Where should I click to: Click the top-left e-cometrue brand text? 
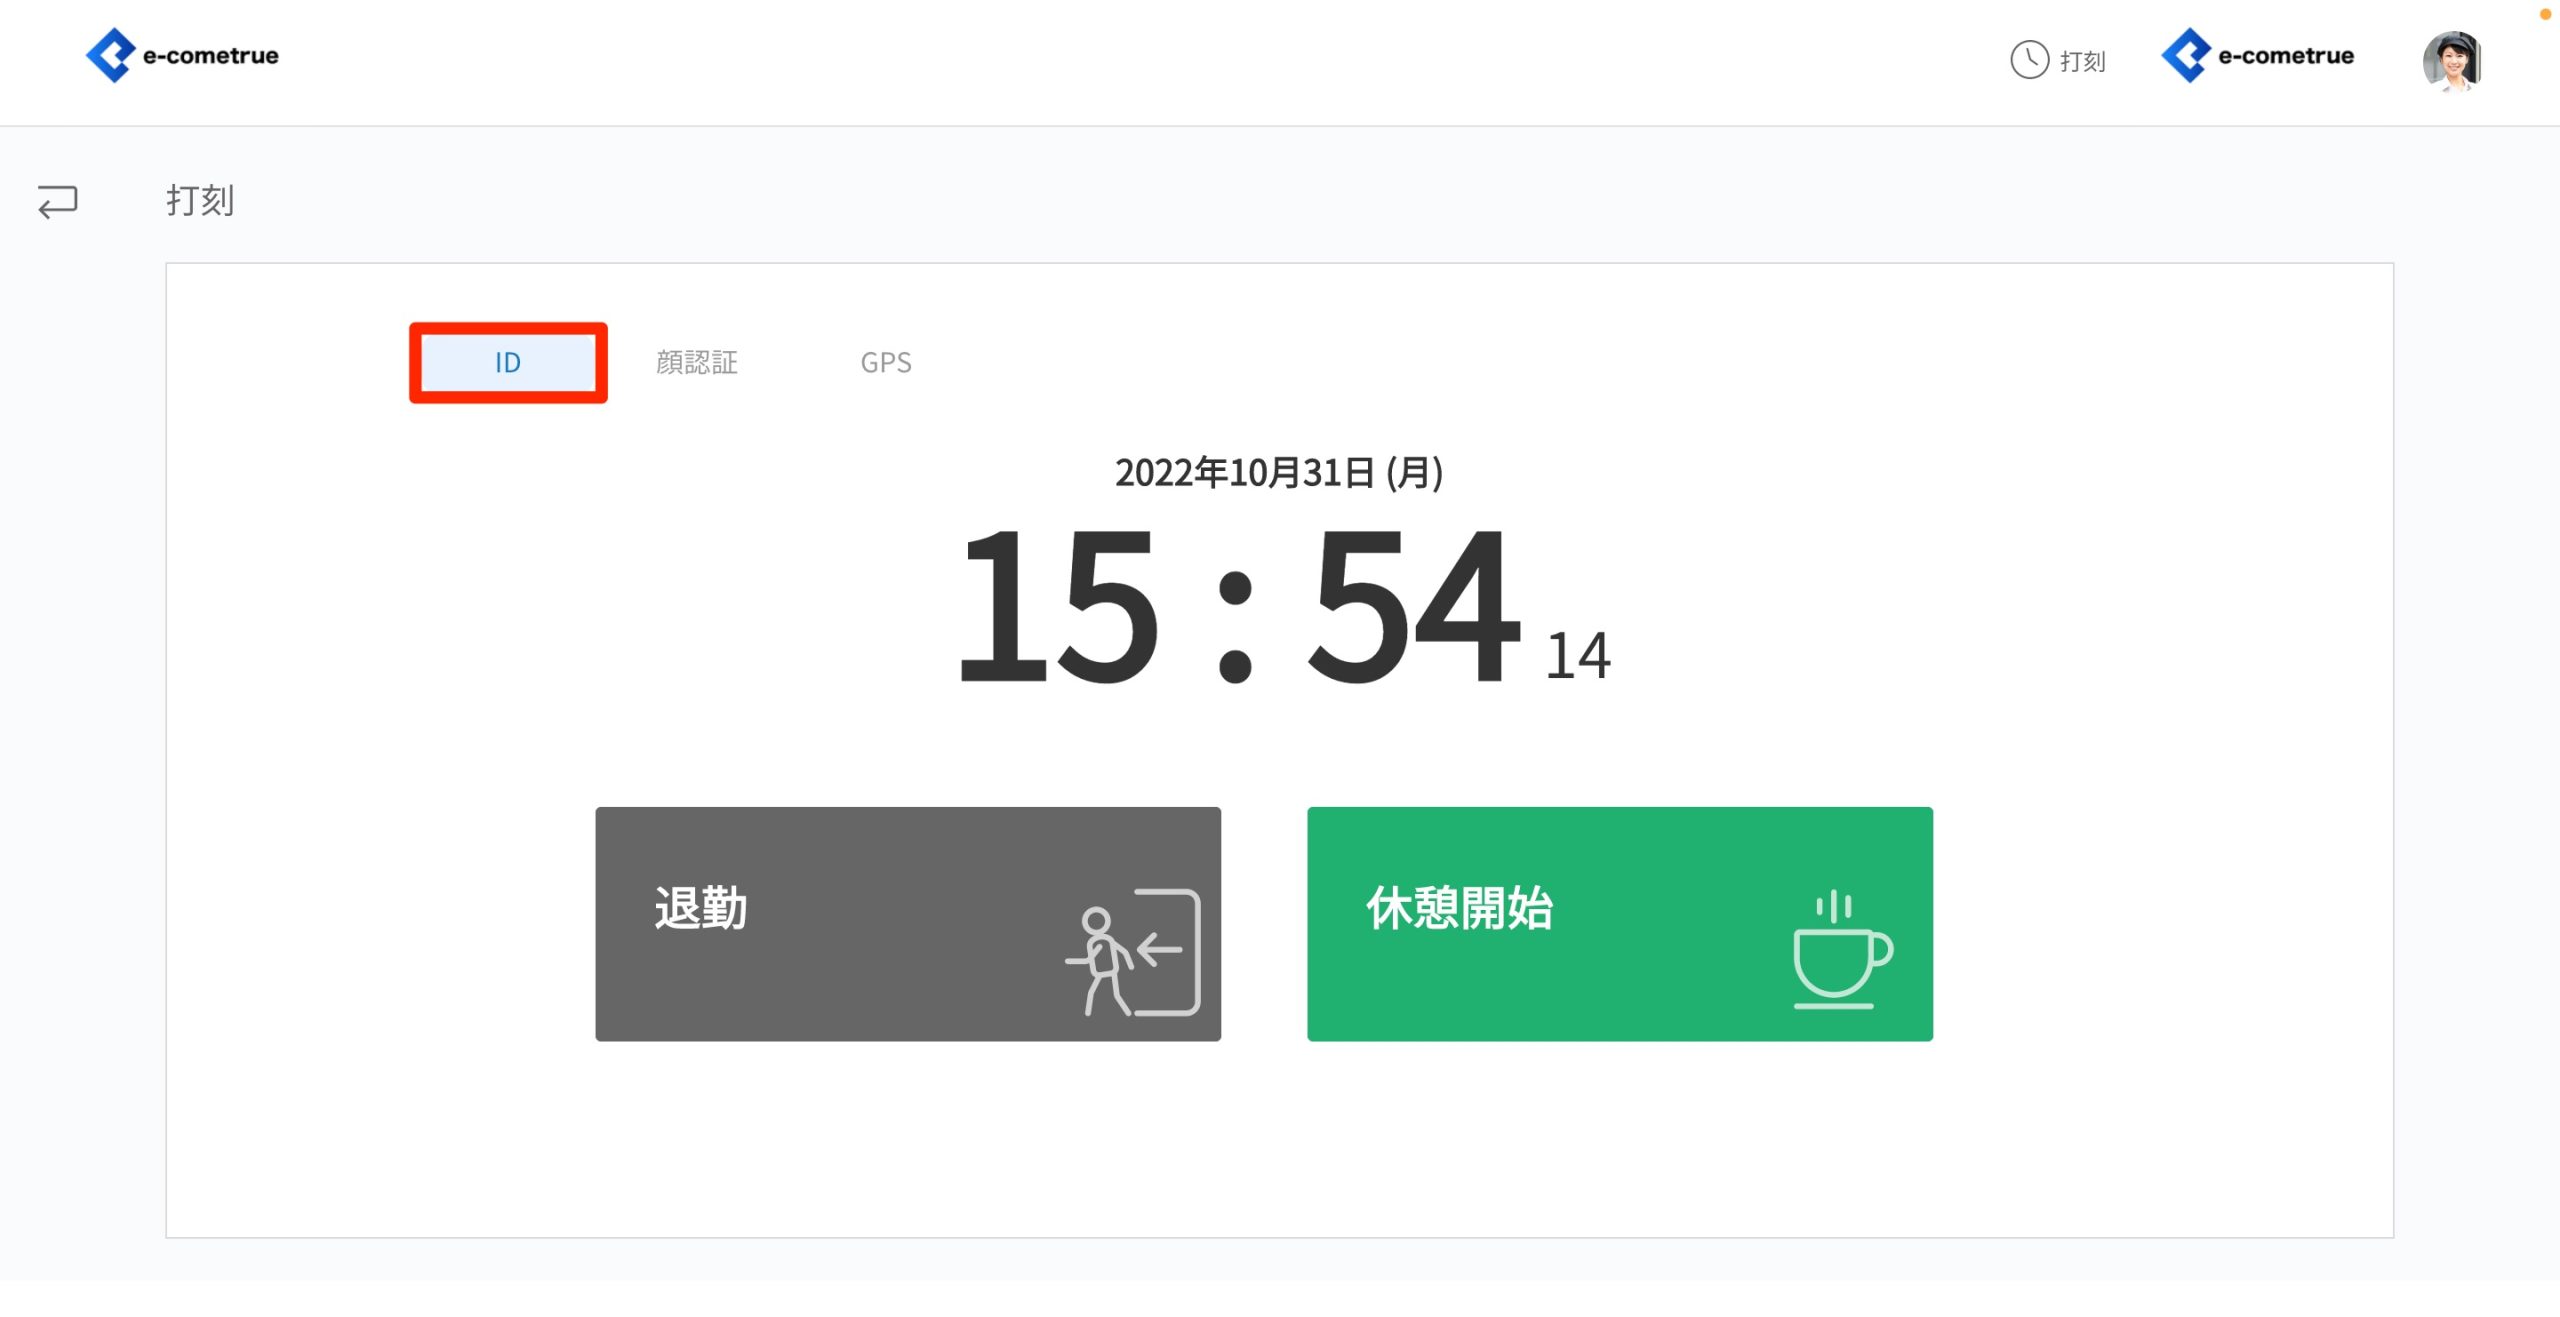211,56
